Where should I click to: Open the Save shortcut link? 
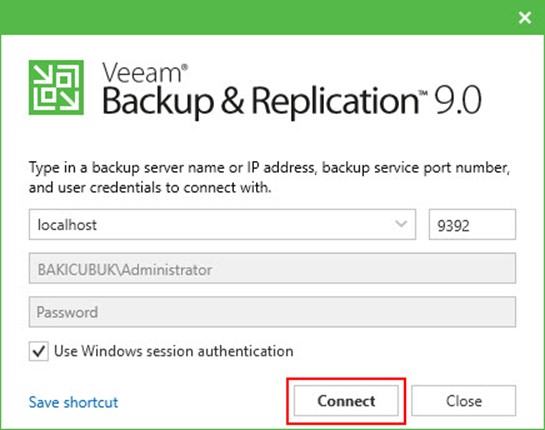(73, 402)
